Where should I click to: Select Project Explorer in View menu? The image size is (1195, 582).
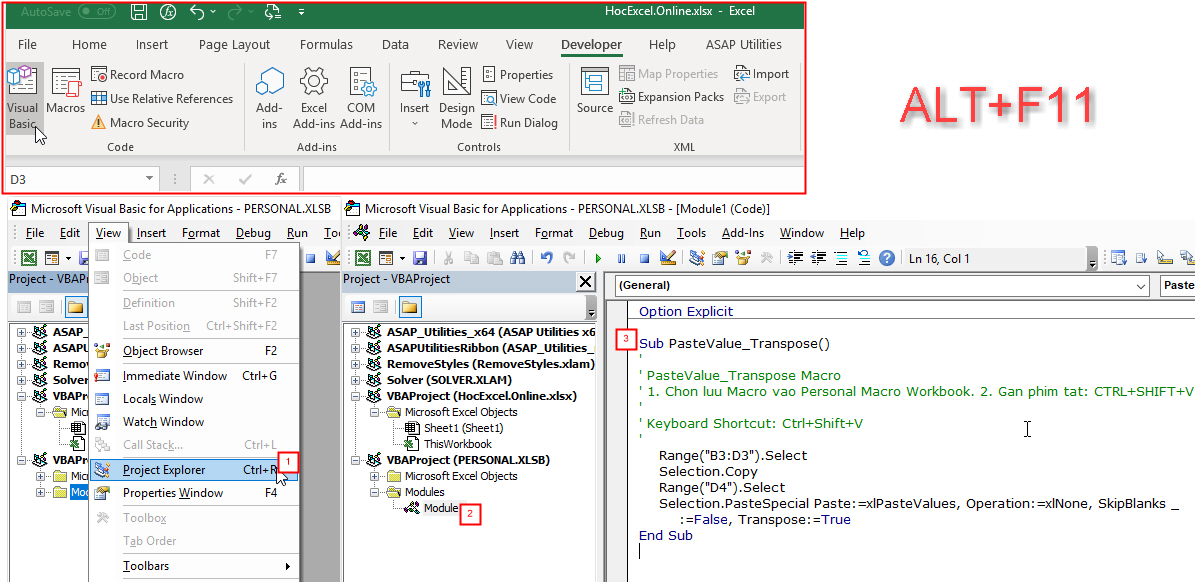(194, 470)
